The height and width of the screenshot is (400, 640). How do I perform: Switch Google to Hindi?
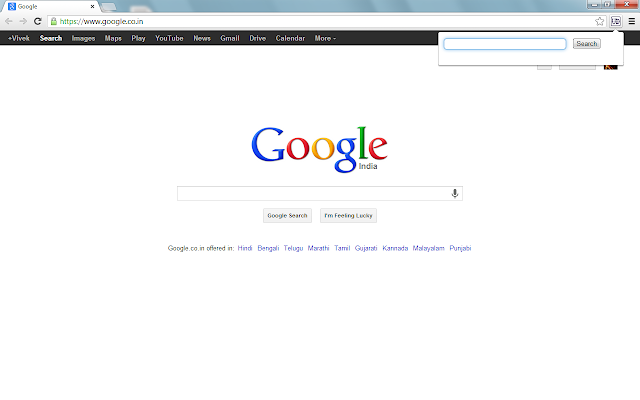coord(245,248)
